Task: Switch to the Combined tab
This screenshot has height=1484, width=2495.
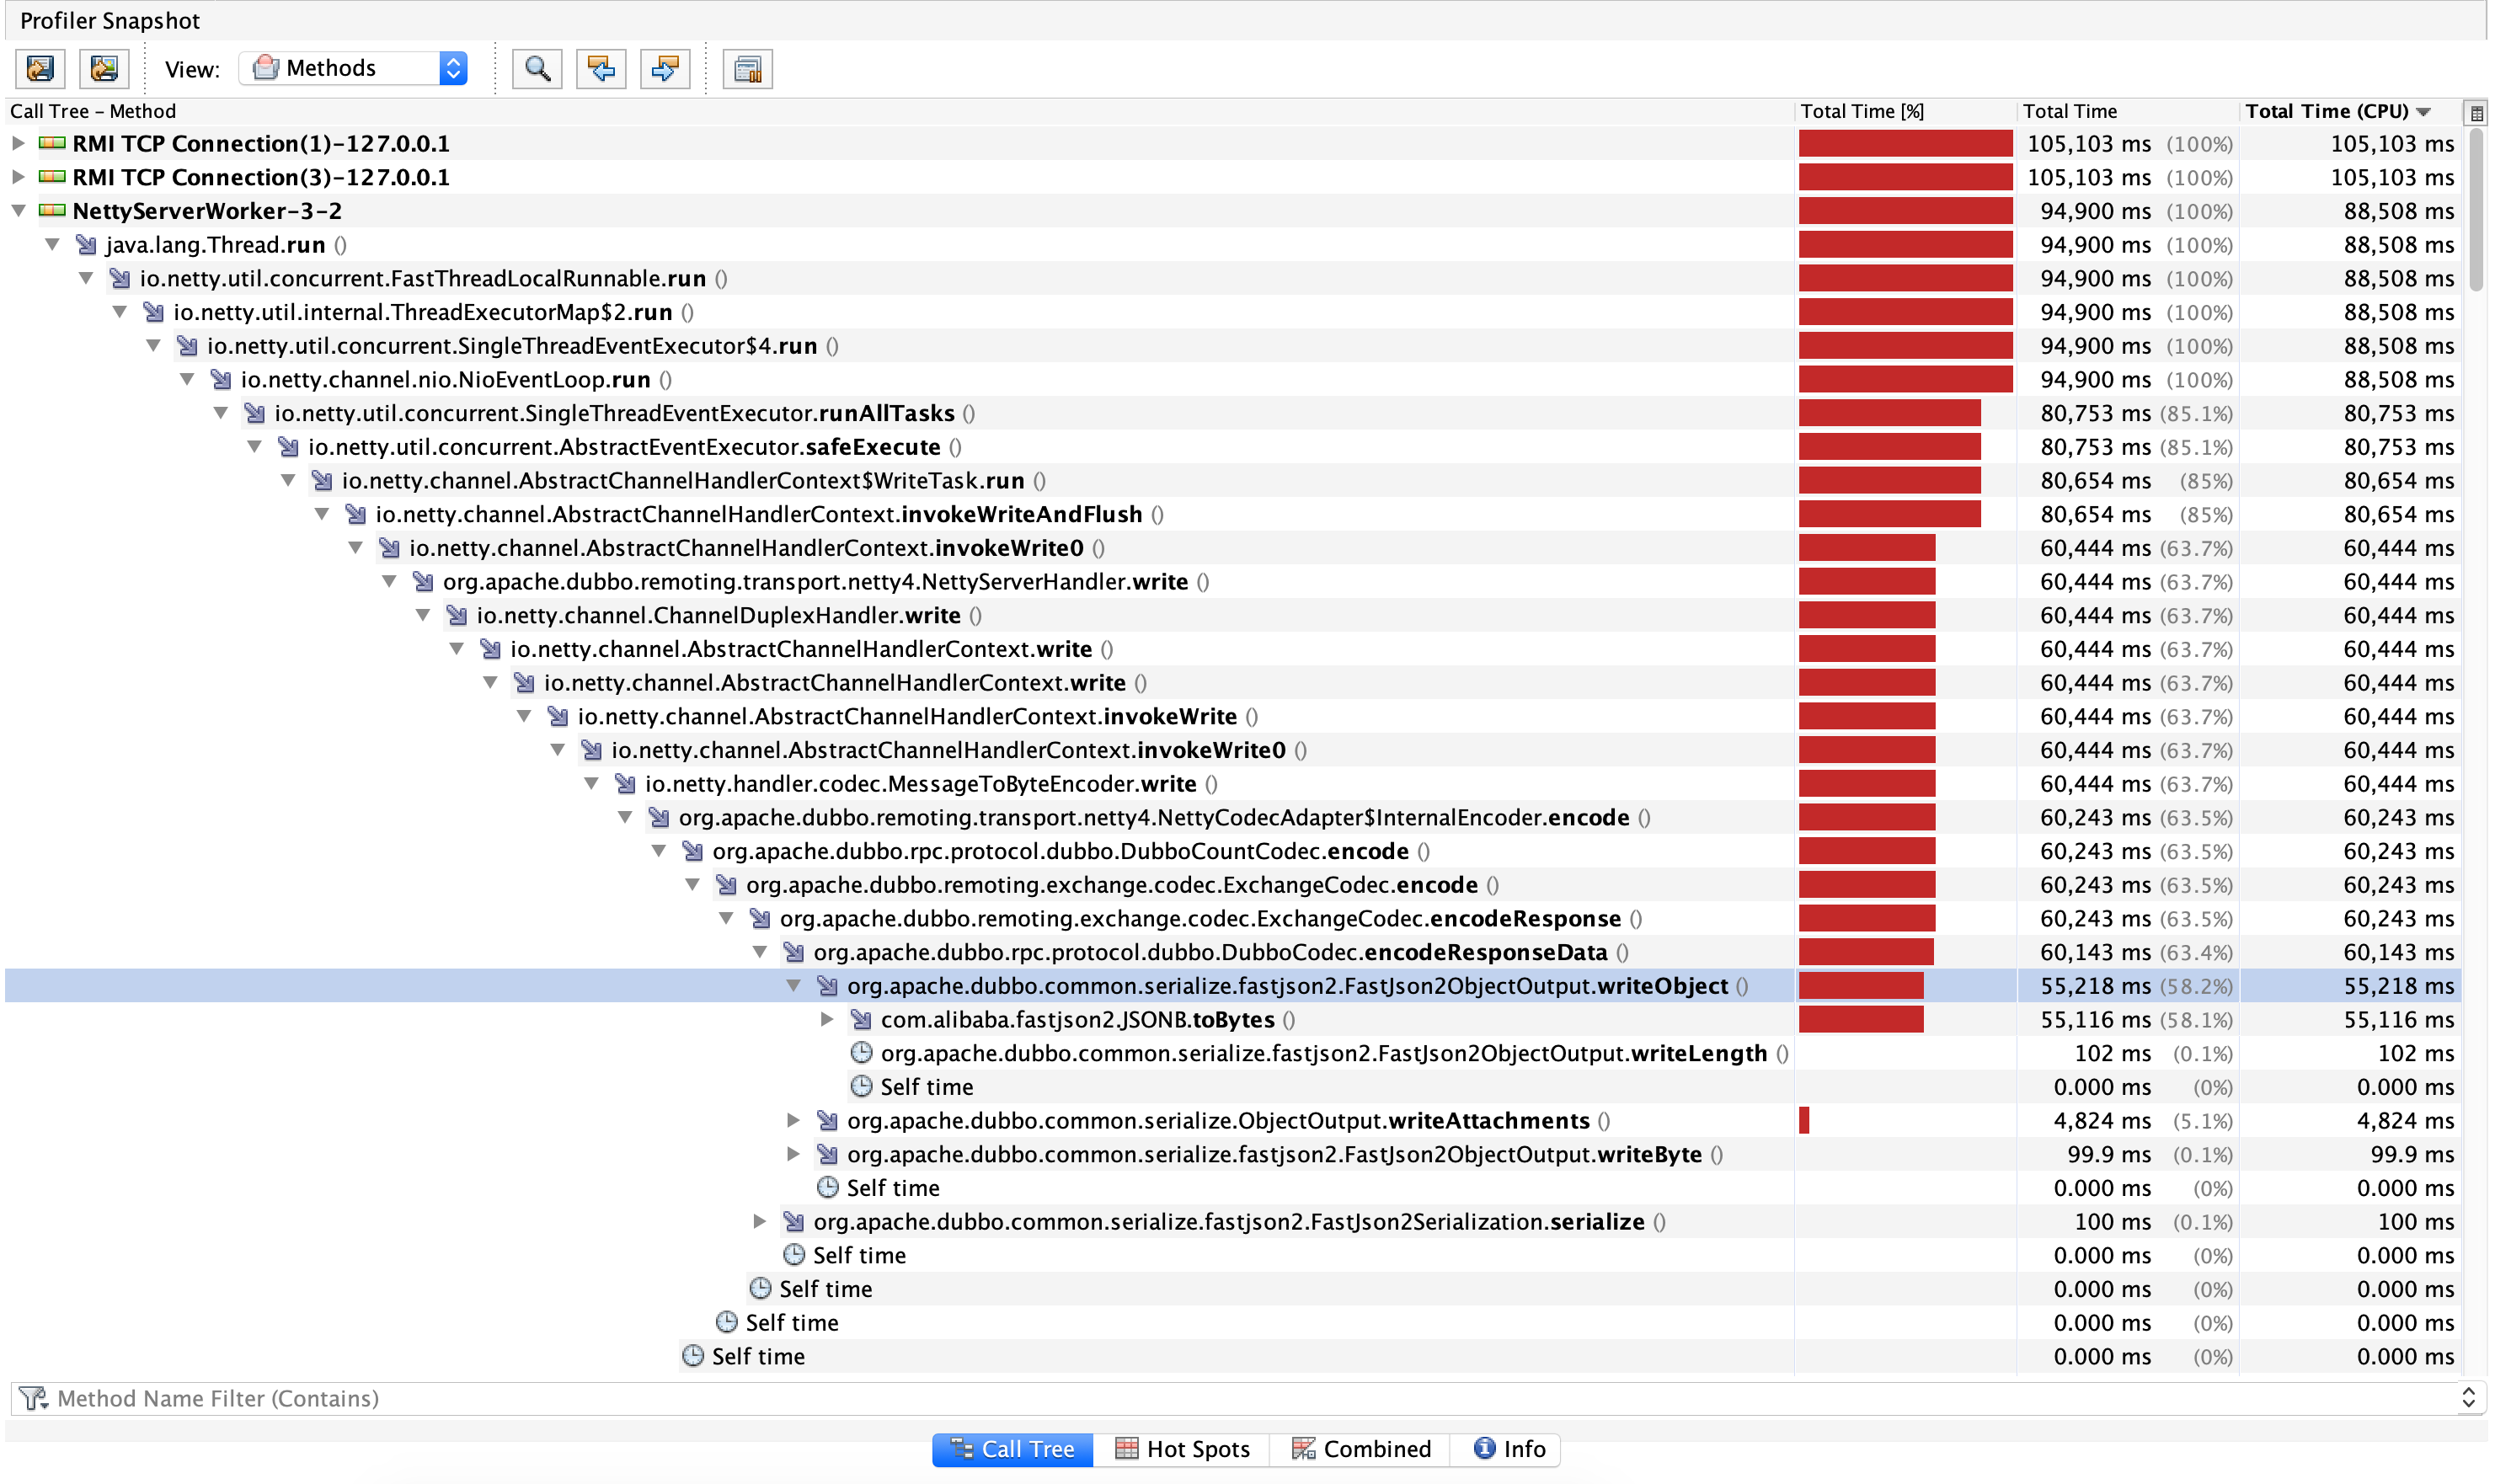Action: pyautogui.click(x=1361, y=1449)
